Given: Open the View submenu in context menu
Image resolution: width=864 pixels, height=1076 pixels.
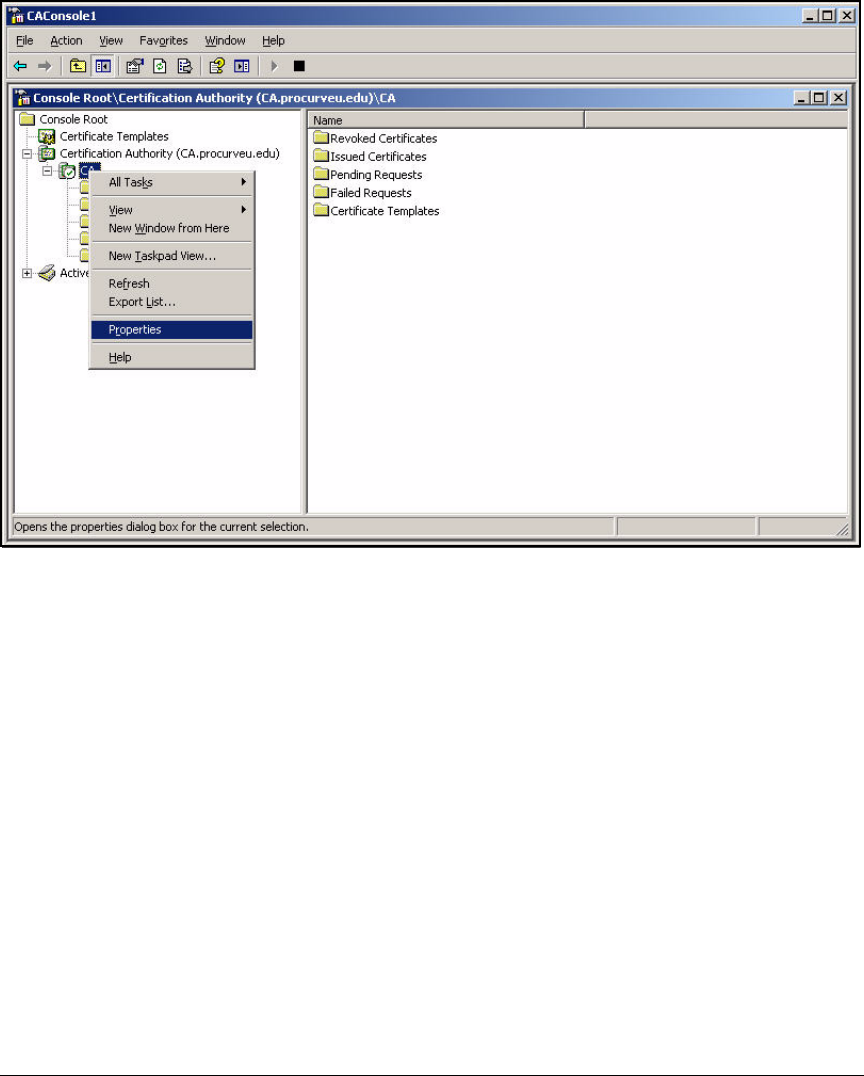Looking at the screenshot, I should [x=172, y=210].
